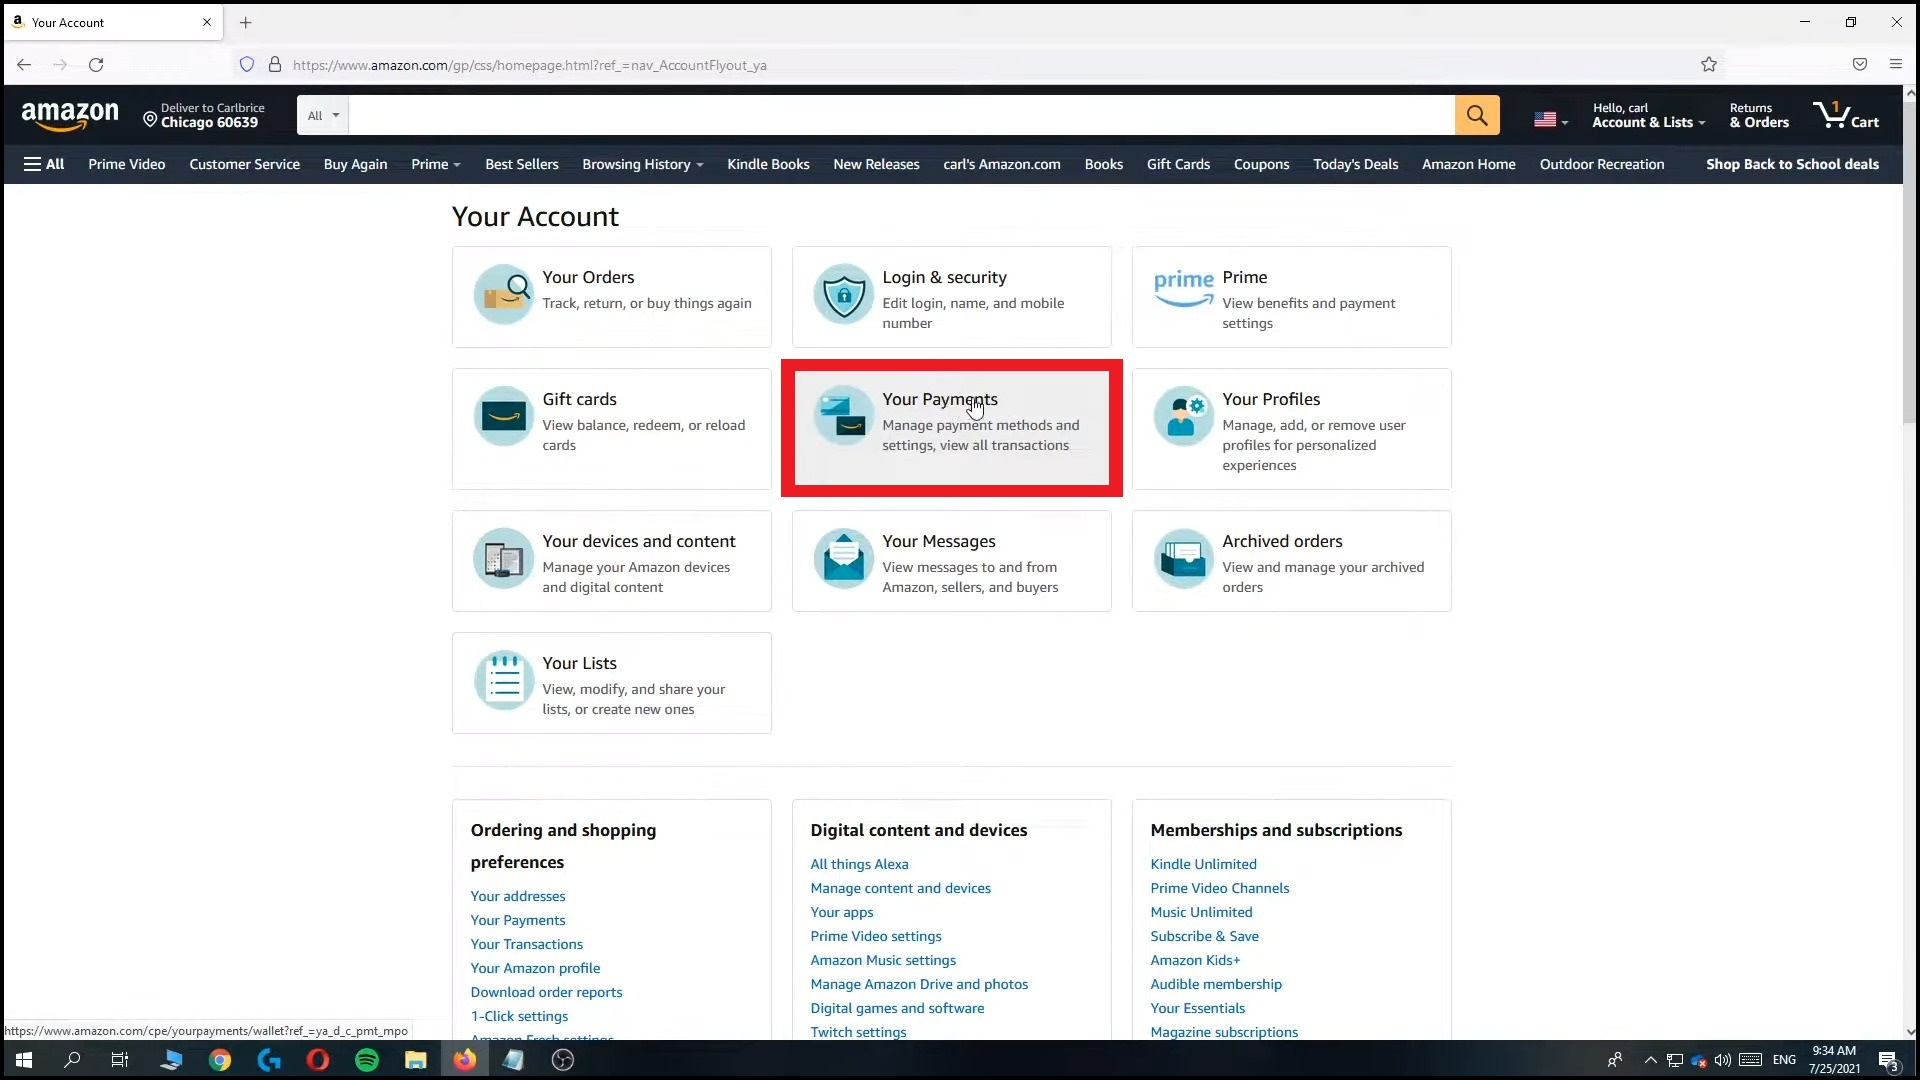The image size is (1920, 1080).
Task: Expand the All search category dropdown
Action: click(x=323, y=116)
